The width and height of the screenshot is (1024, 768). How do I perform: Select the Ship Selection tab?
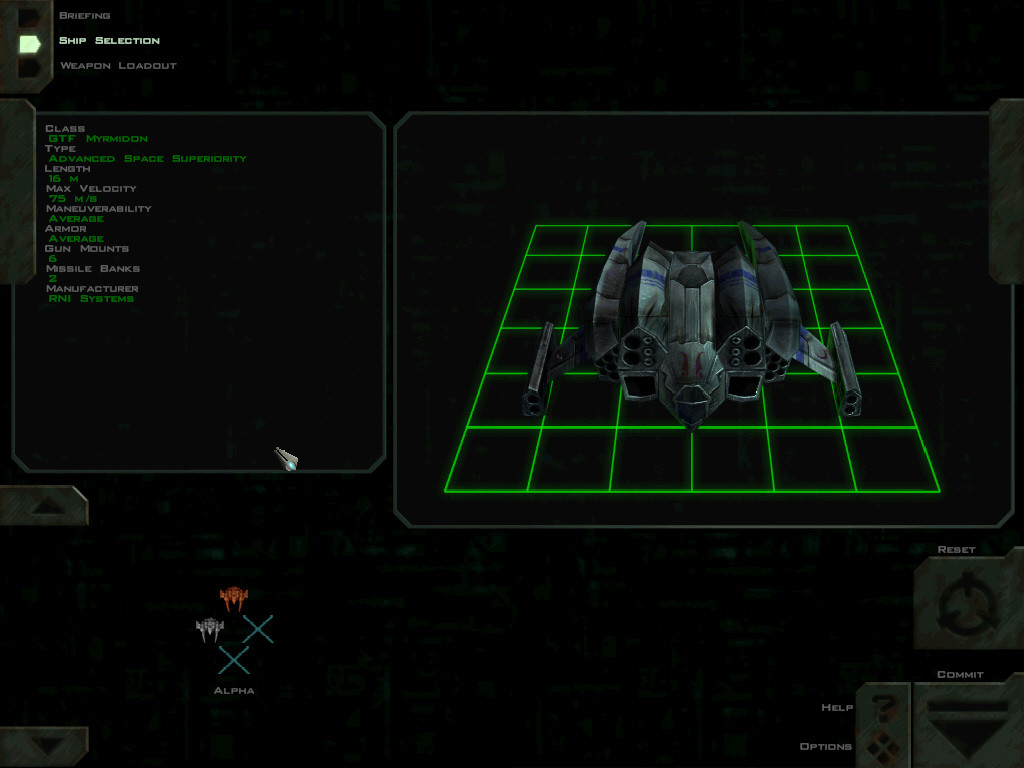click(x=109, y=40)
